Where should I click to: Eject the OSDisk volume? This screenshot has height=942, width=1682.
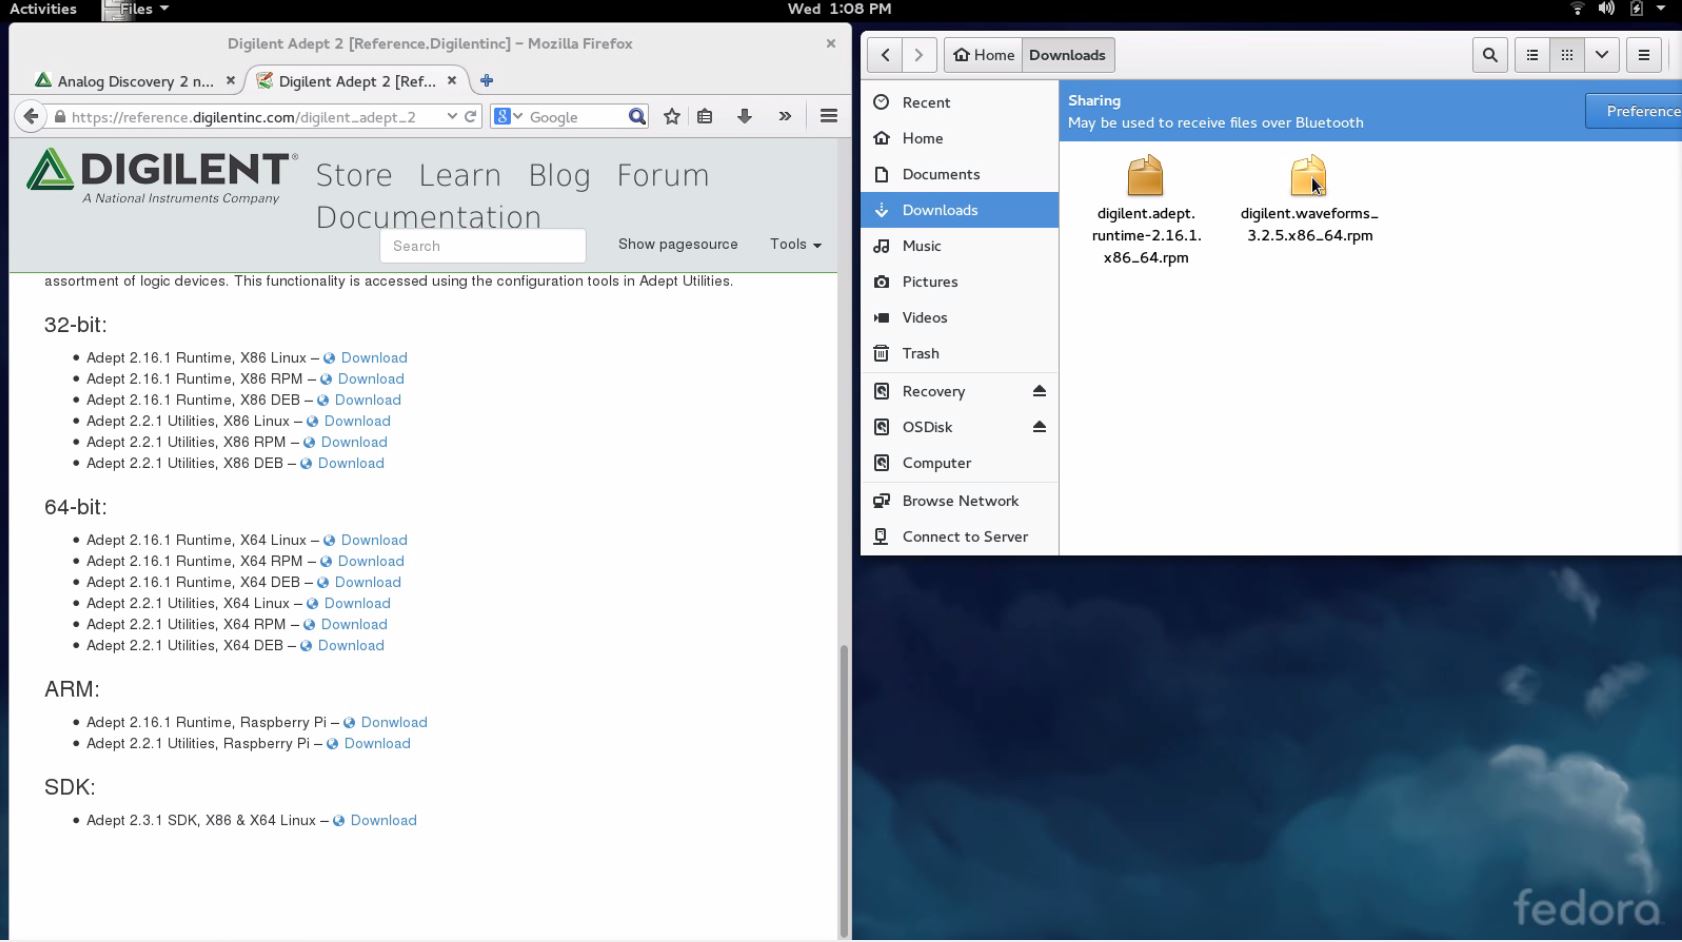[1039, 427]
